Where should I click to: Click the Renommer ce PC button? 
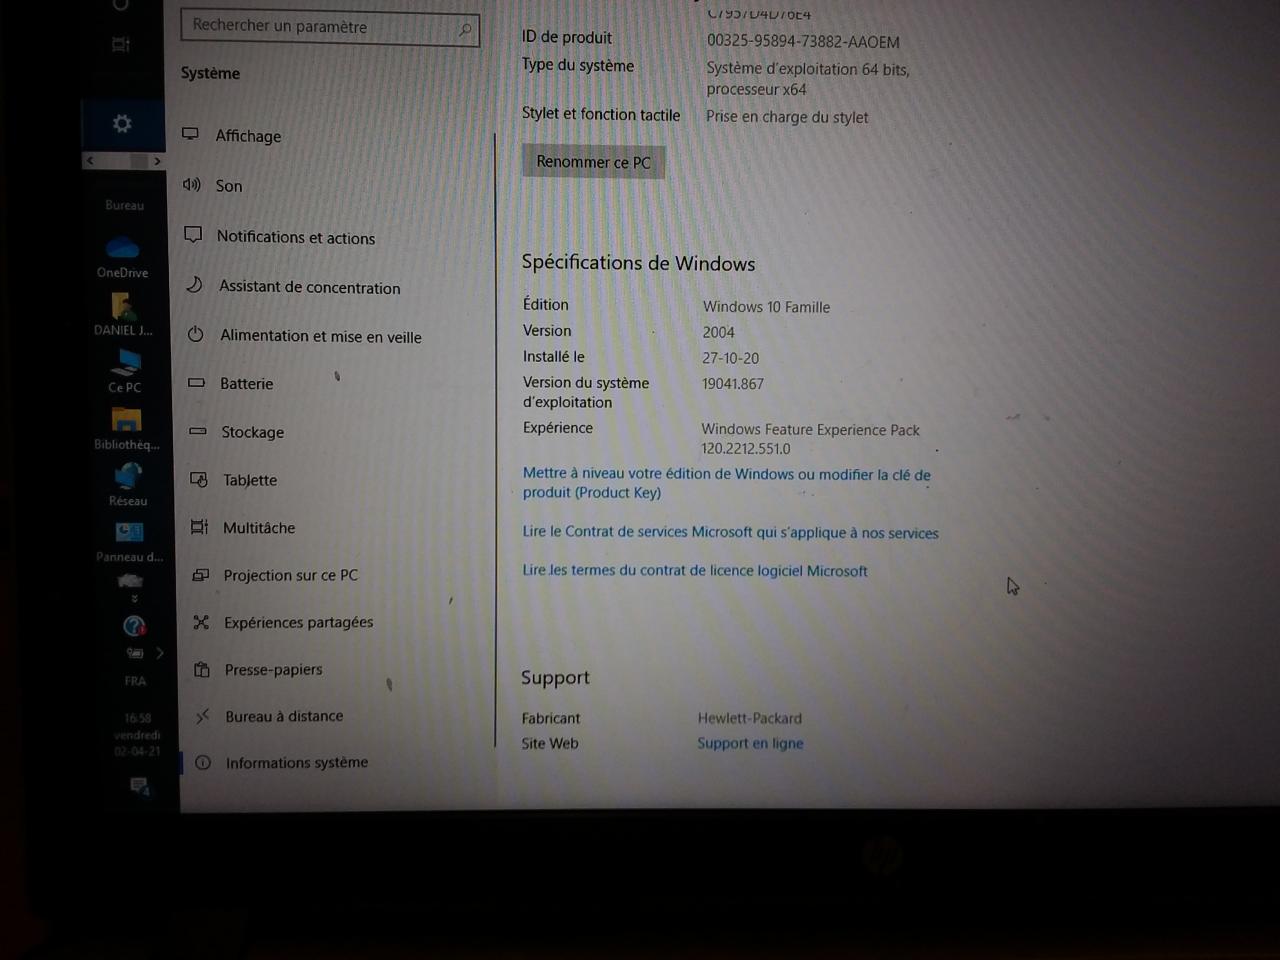(x=593, y=162)
